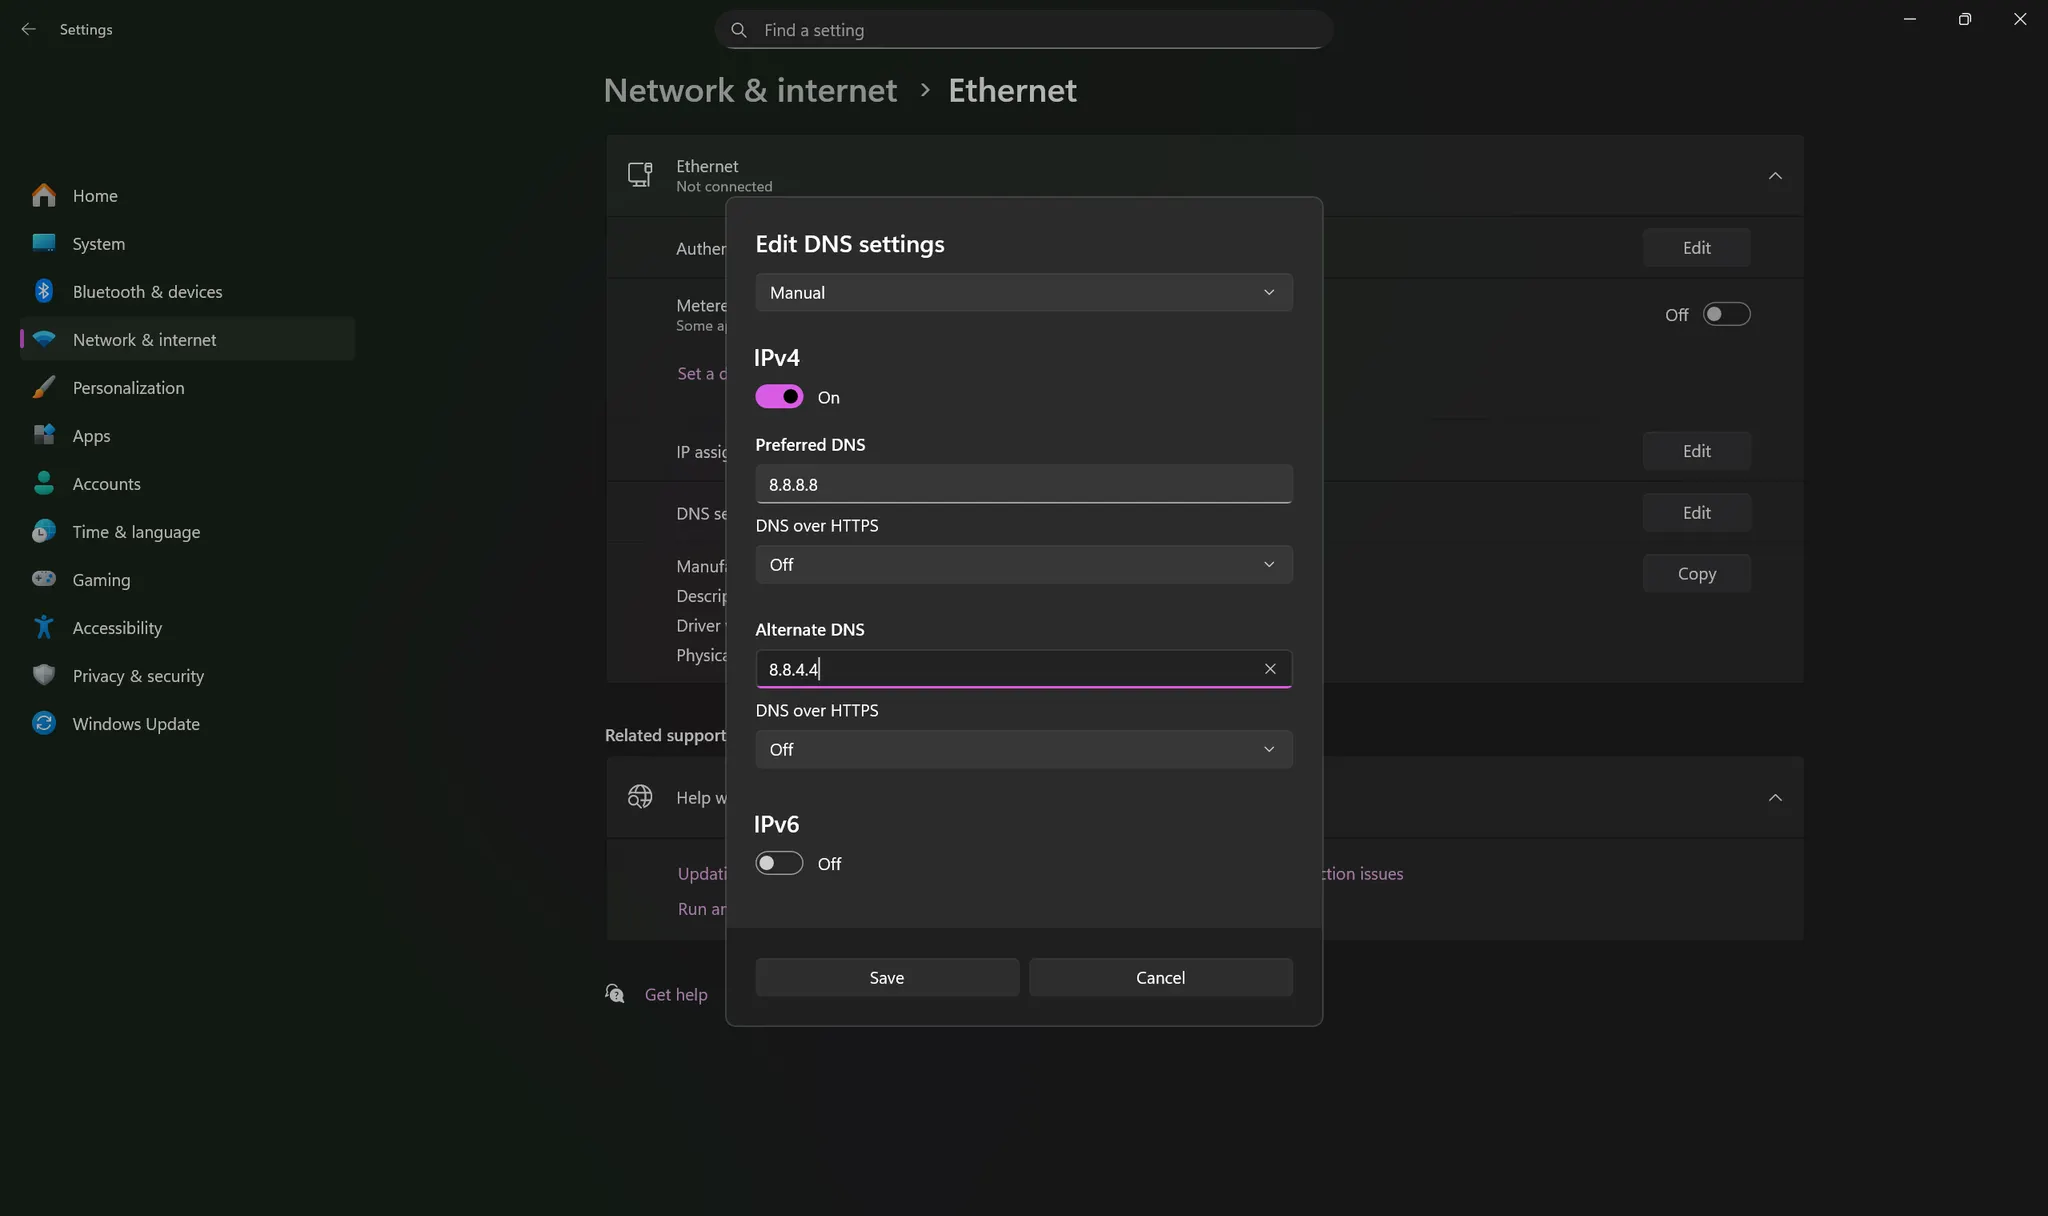Click the Windows Update sync icon
Screen dimensions: 2048x1216
point(44,723)
